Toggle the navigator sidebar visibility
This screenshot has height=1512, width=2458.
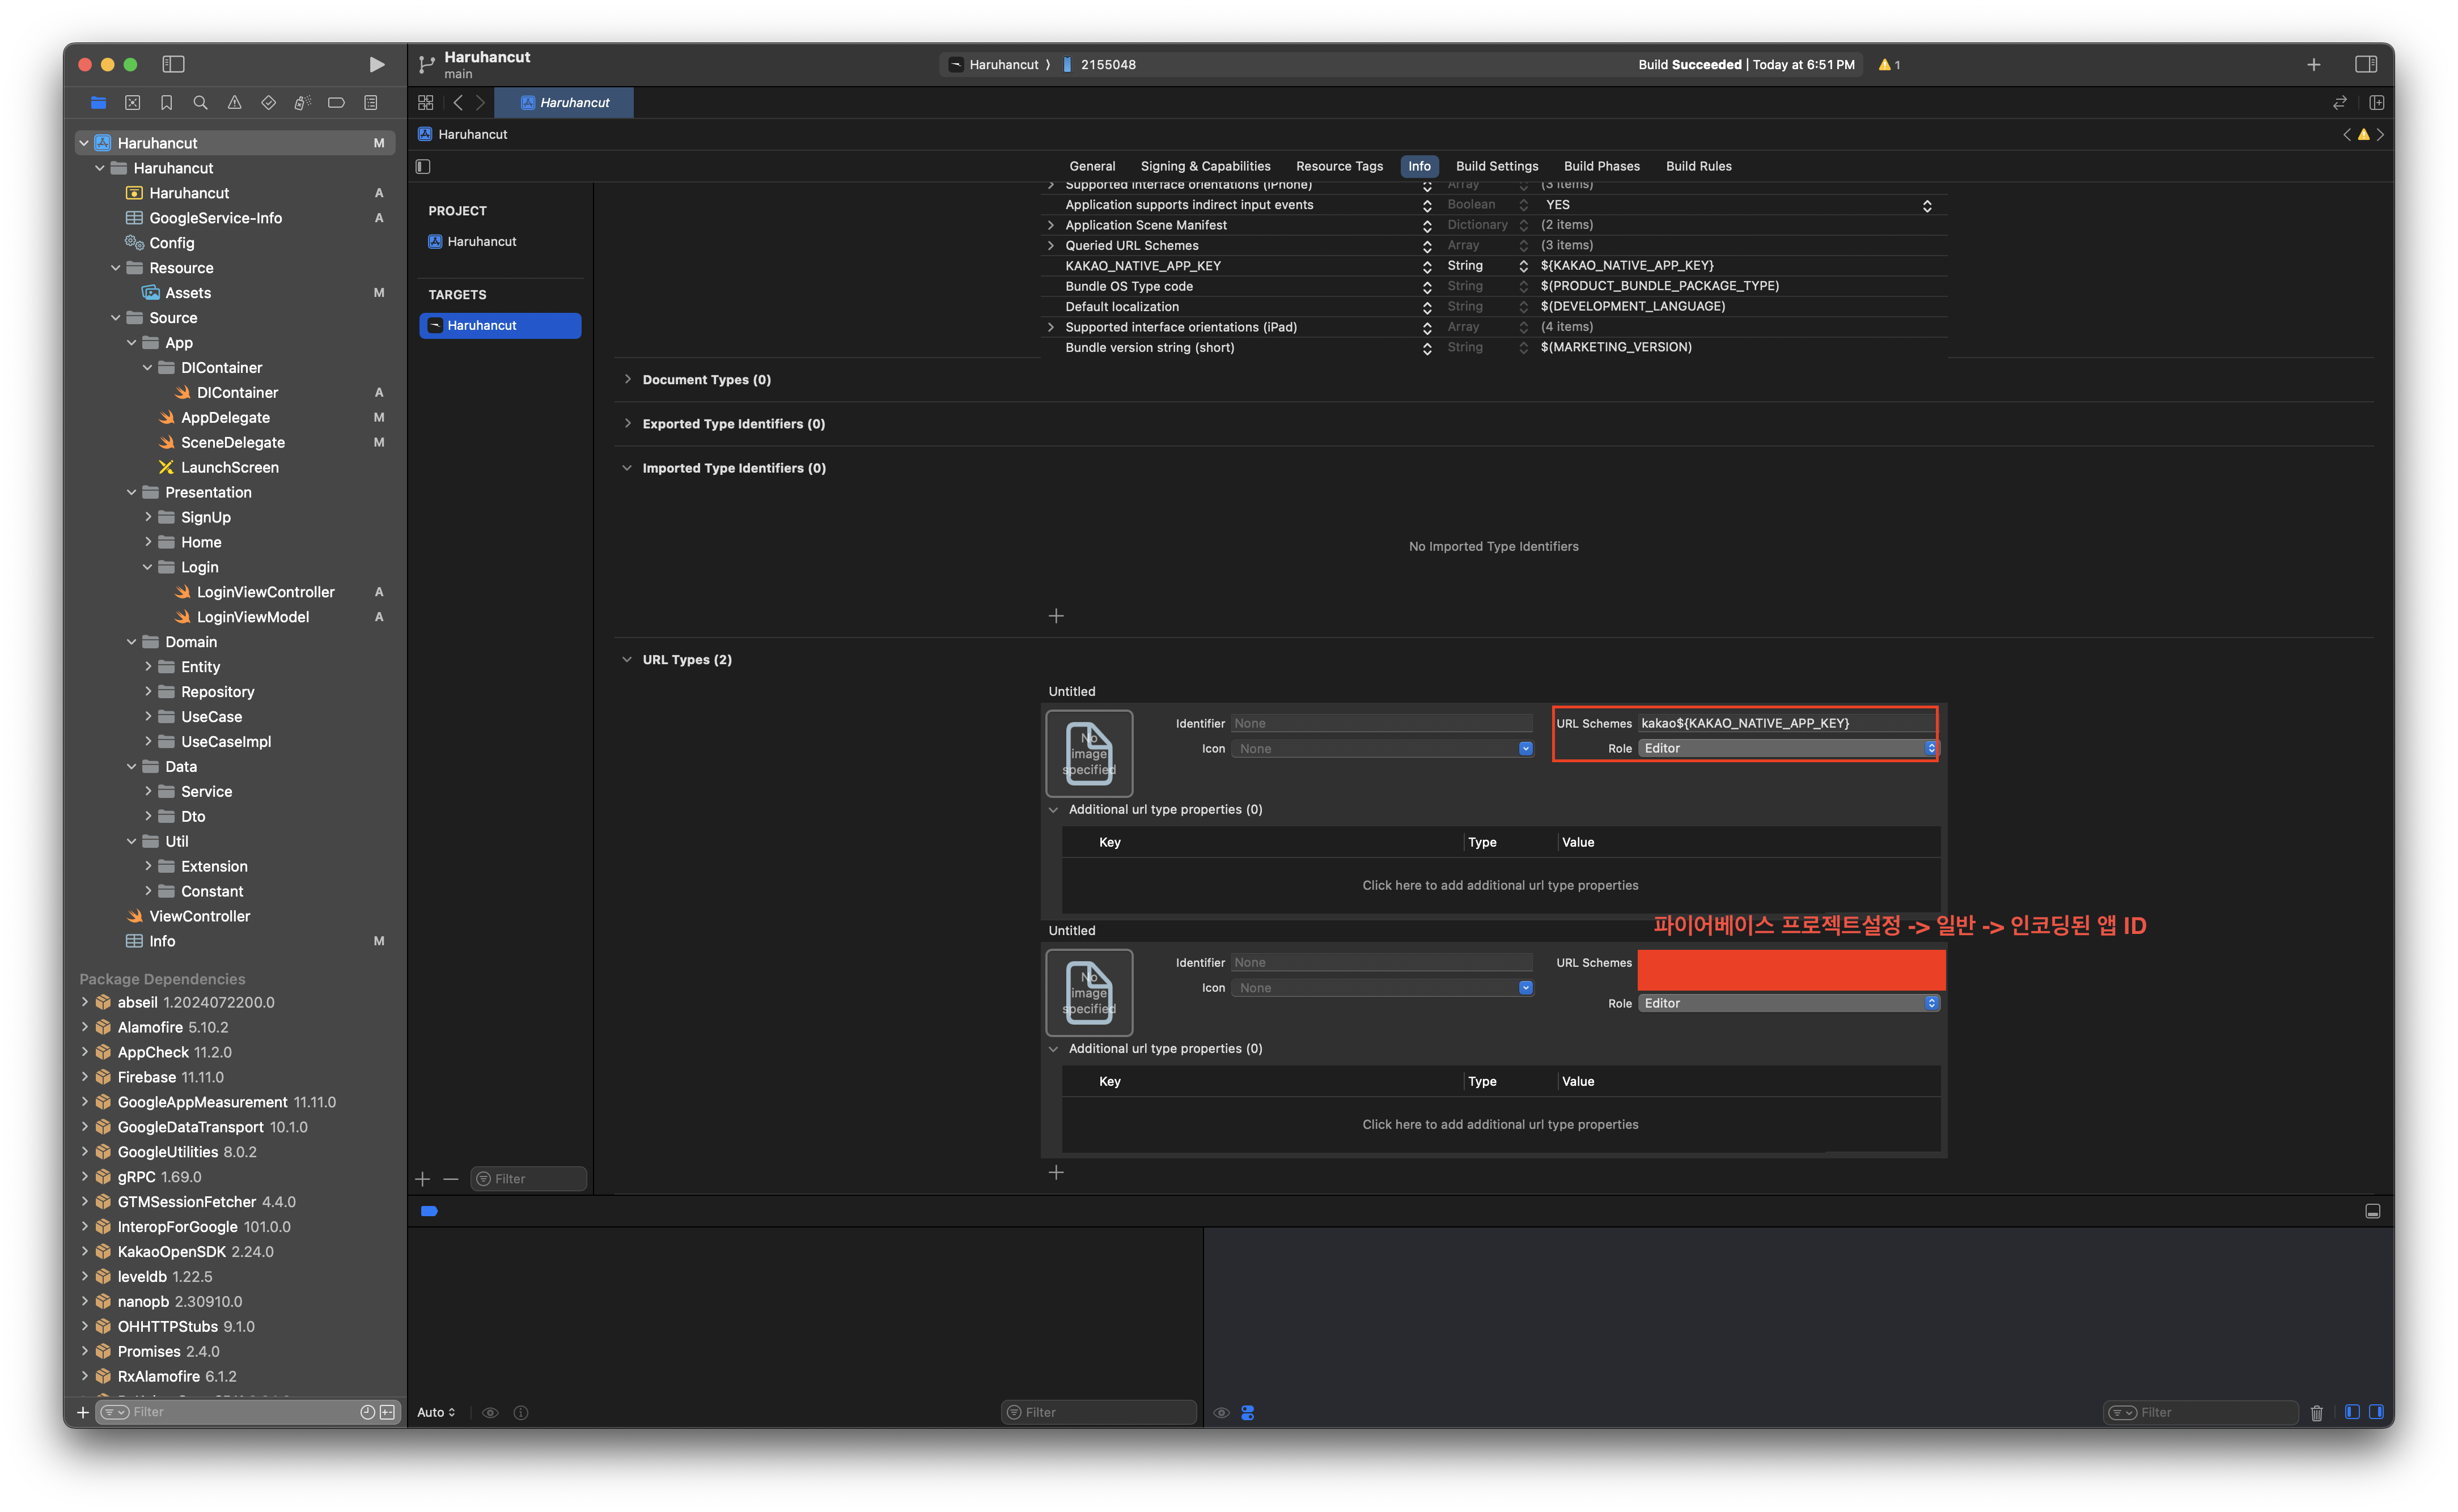point(174,64)
